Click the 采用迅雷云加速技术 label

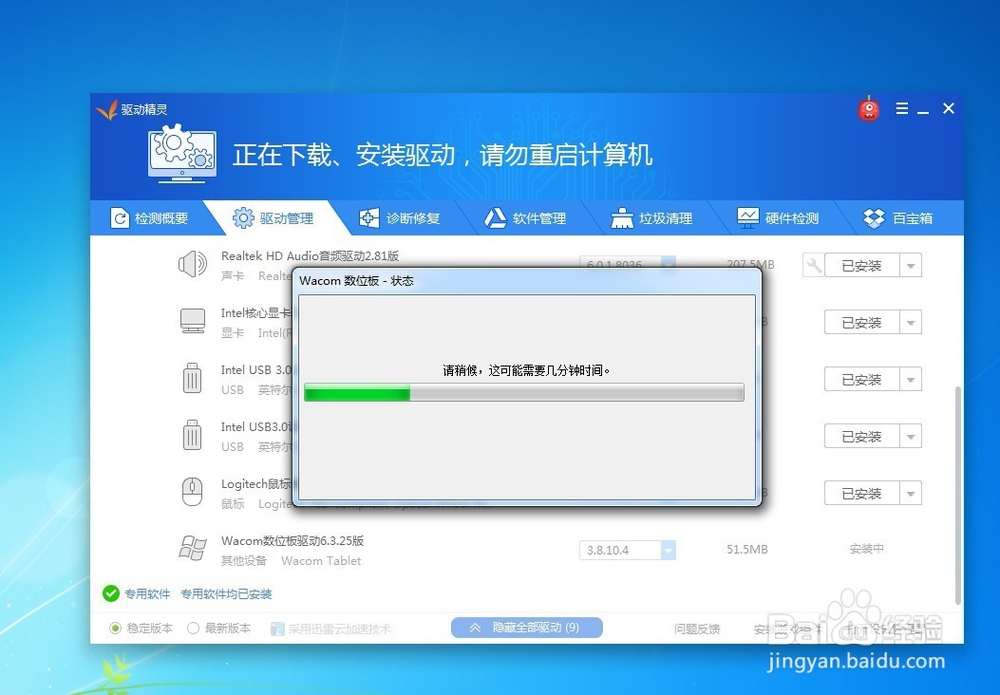340,629
